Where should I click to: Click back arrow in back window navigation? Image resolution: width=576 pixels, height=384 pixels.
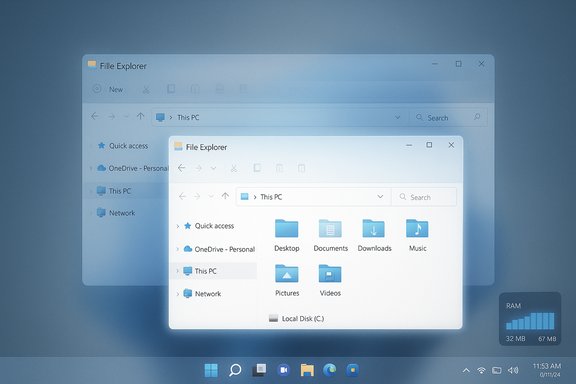tap(95, 116)
